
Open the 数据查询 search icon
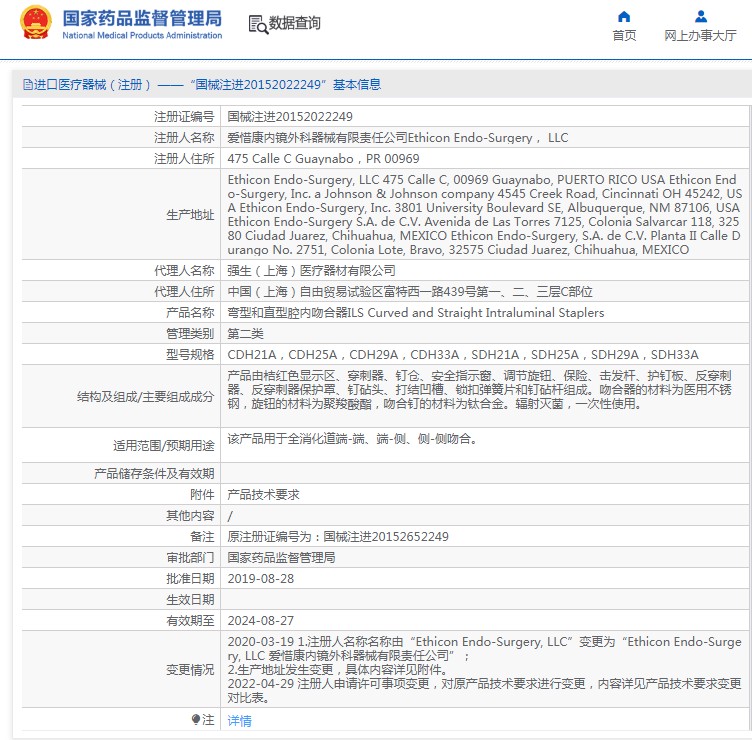coord(258,24)
